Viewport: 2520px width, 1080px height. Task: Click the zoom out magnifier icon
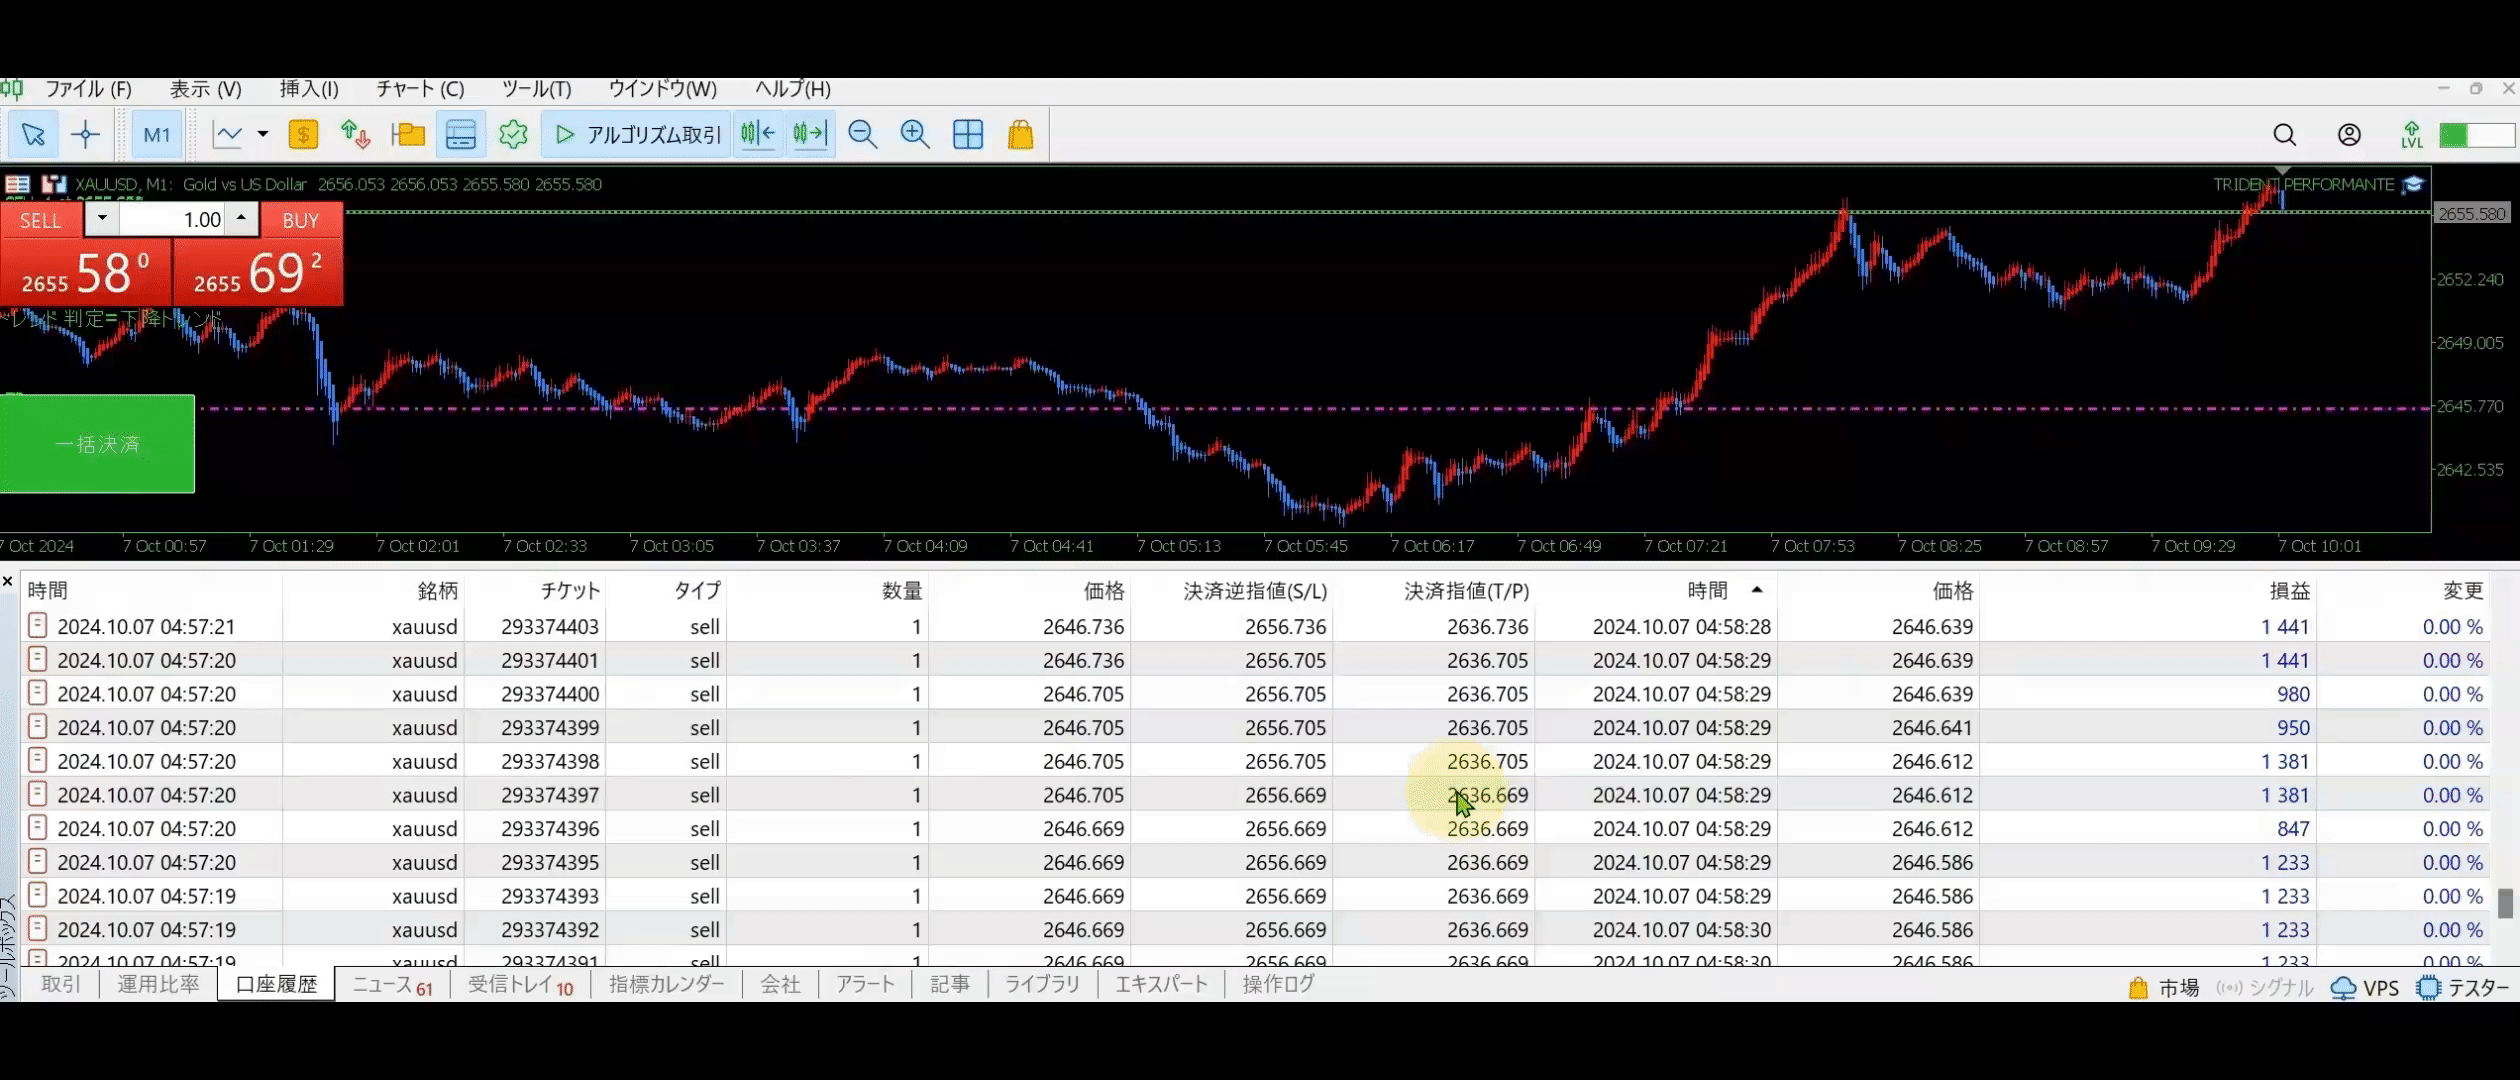pyautogui.click(x=862, y=135)
